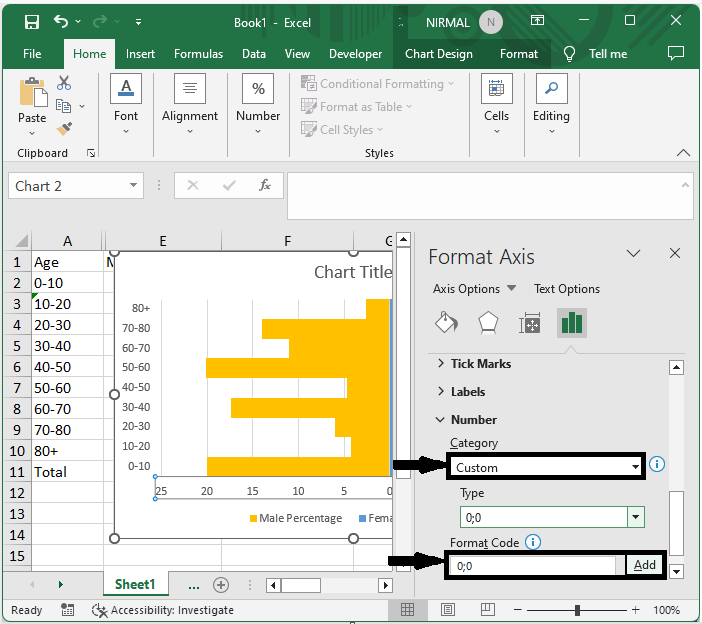Select cell containing 40-50
This screenshot has height=624, width=702.
point(67,367)
